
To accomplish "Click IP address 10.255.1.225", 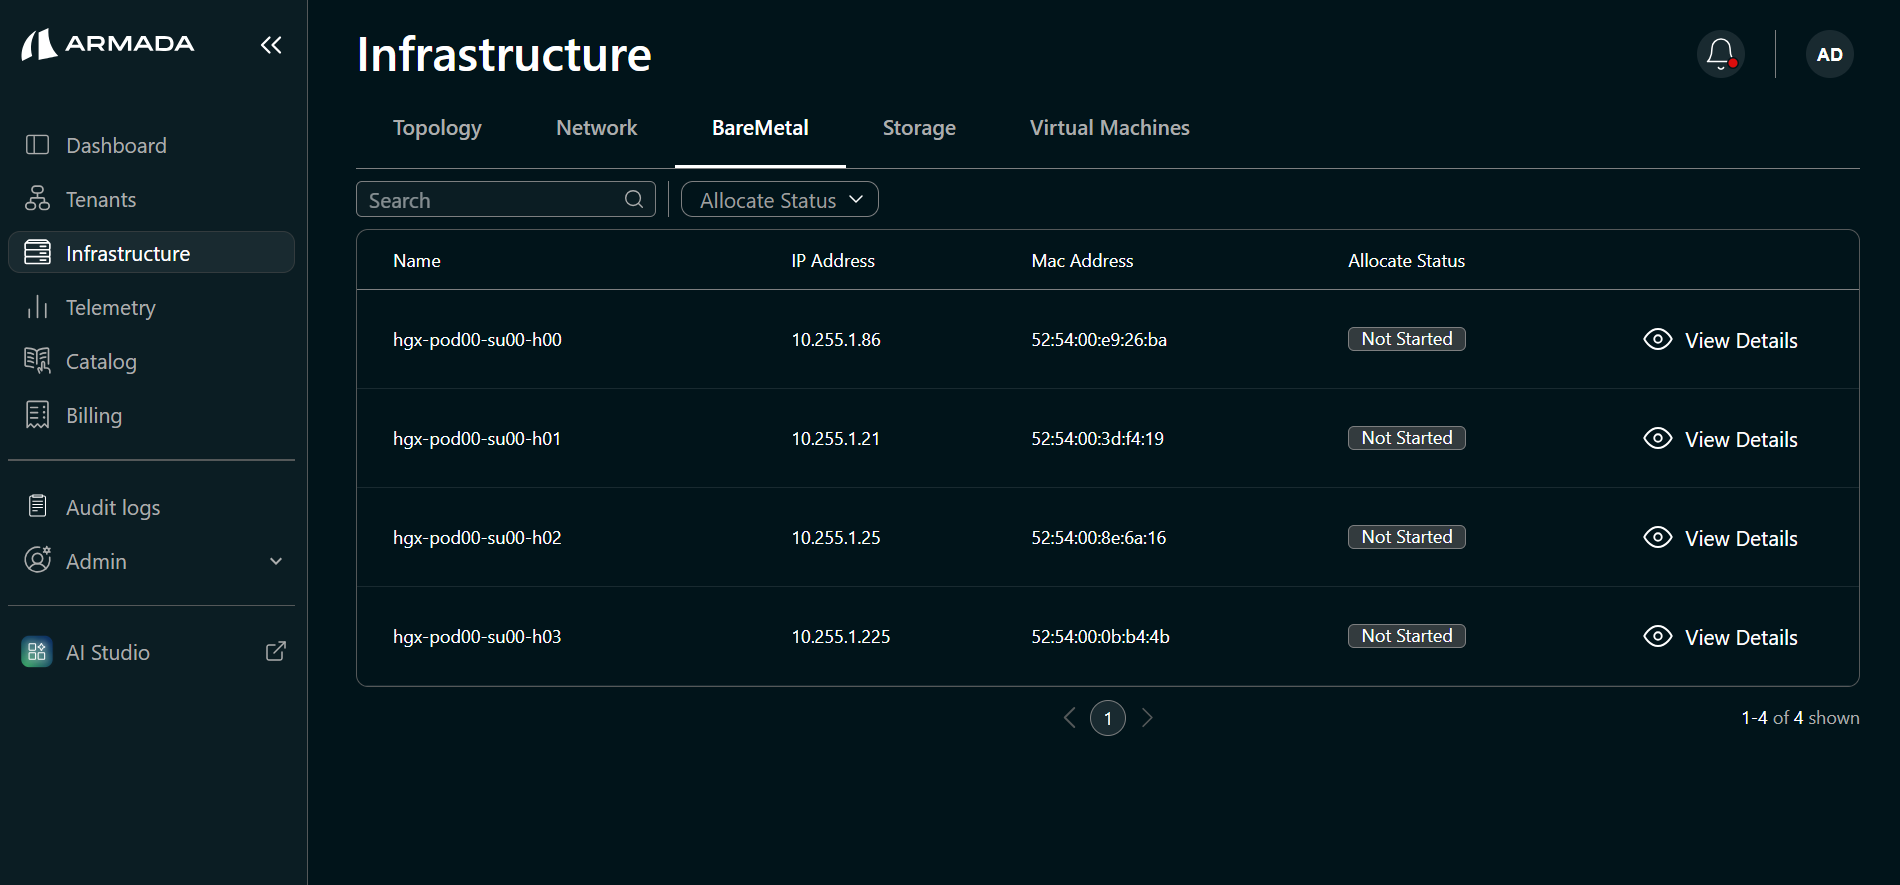I will click(x=841, y=636).
